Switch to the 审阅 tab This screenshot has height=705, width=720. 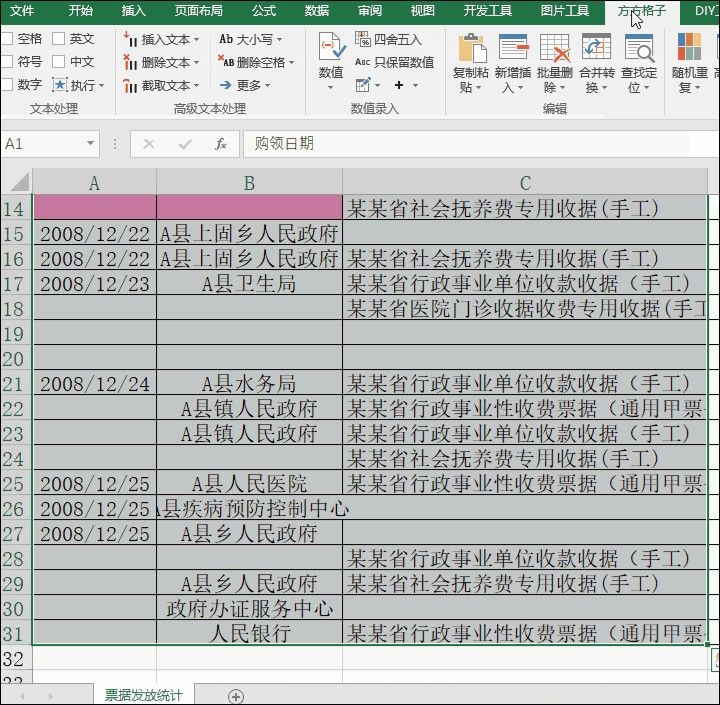[370, 10]
